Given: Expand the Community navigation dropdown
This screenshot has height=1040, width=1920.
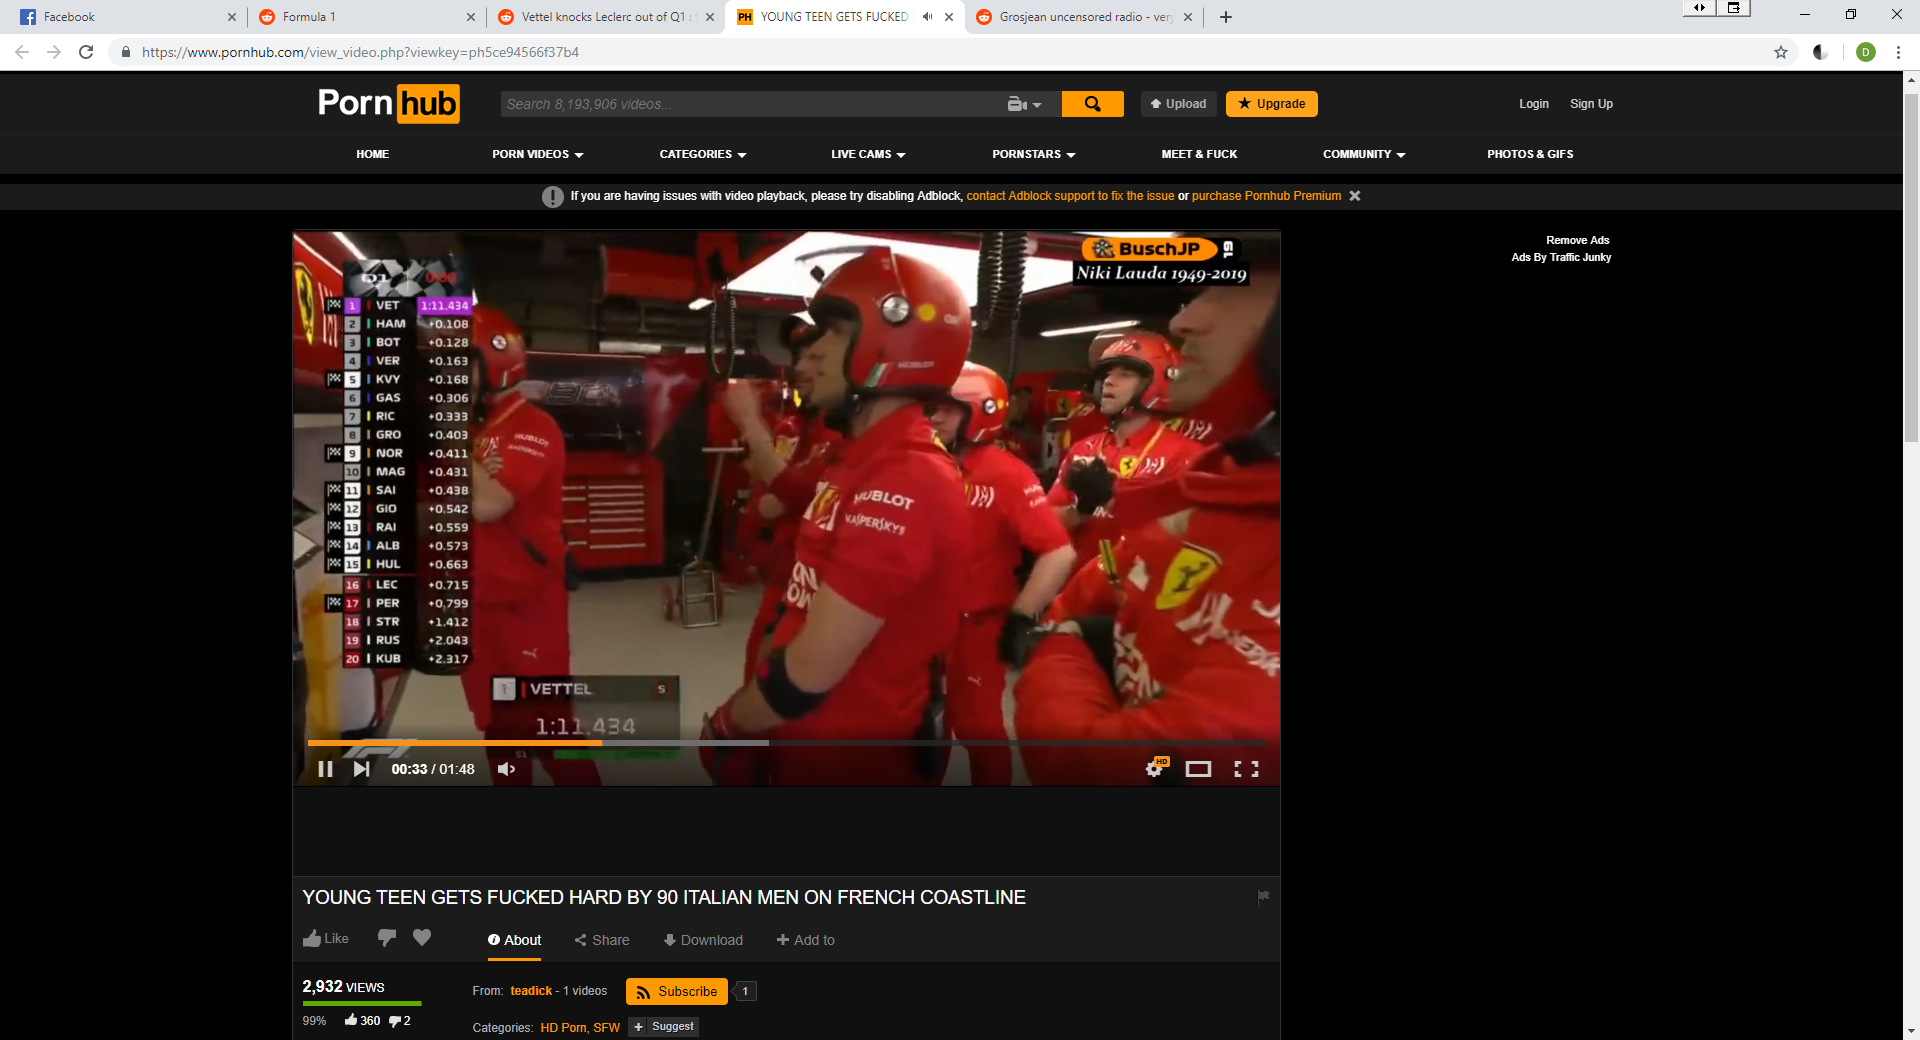Looking at the screenshot, I should pos(1363,154).
